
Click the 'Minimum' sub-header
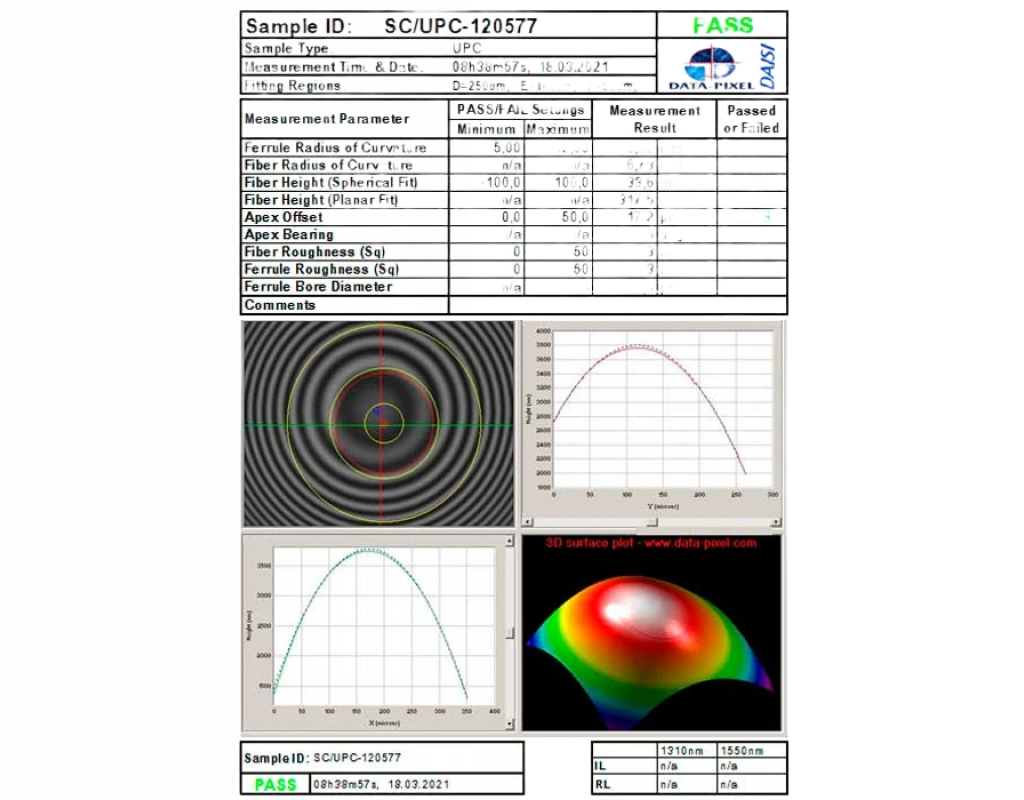point(486,129)
